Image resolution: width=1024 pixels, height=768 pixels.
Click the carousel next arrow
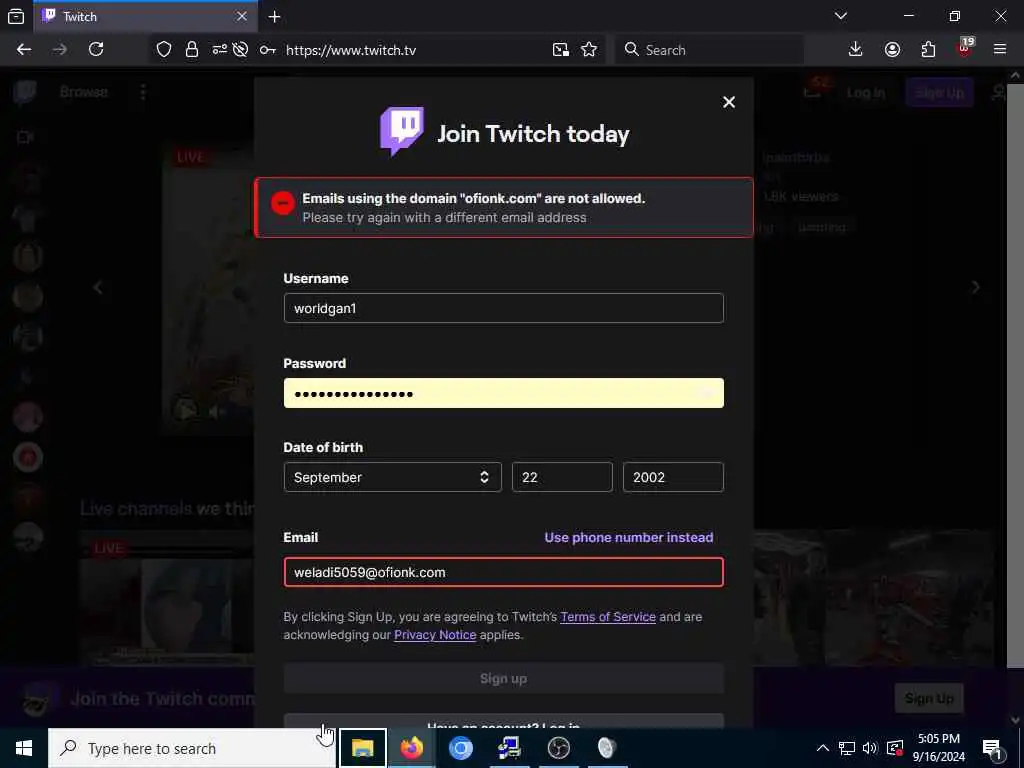[975, 287]
